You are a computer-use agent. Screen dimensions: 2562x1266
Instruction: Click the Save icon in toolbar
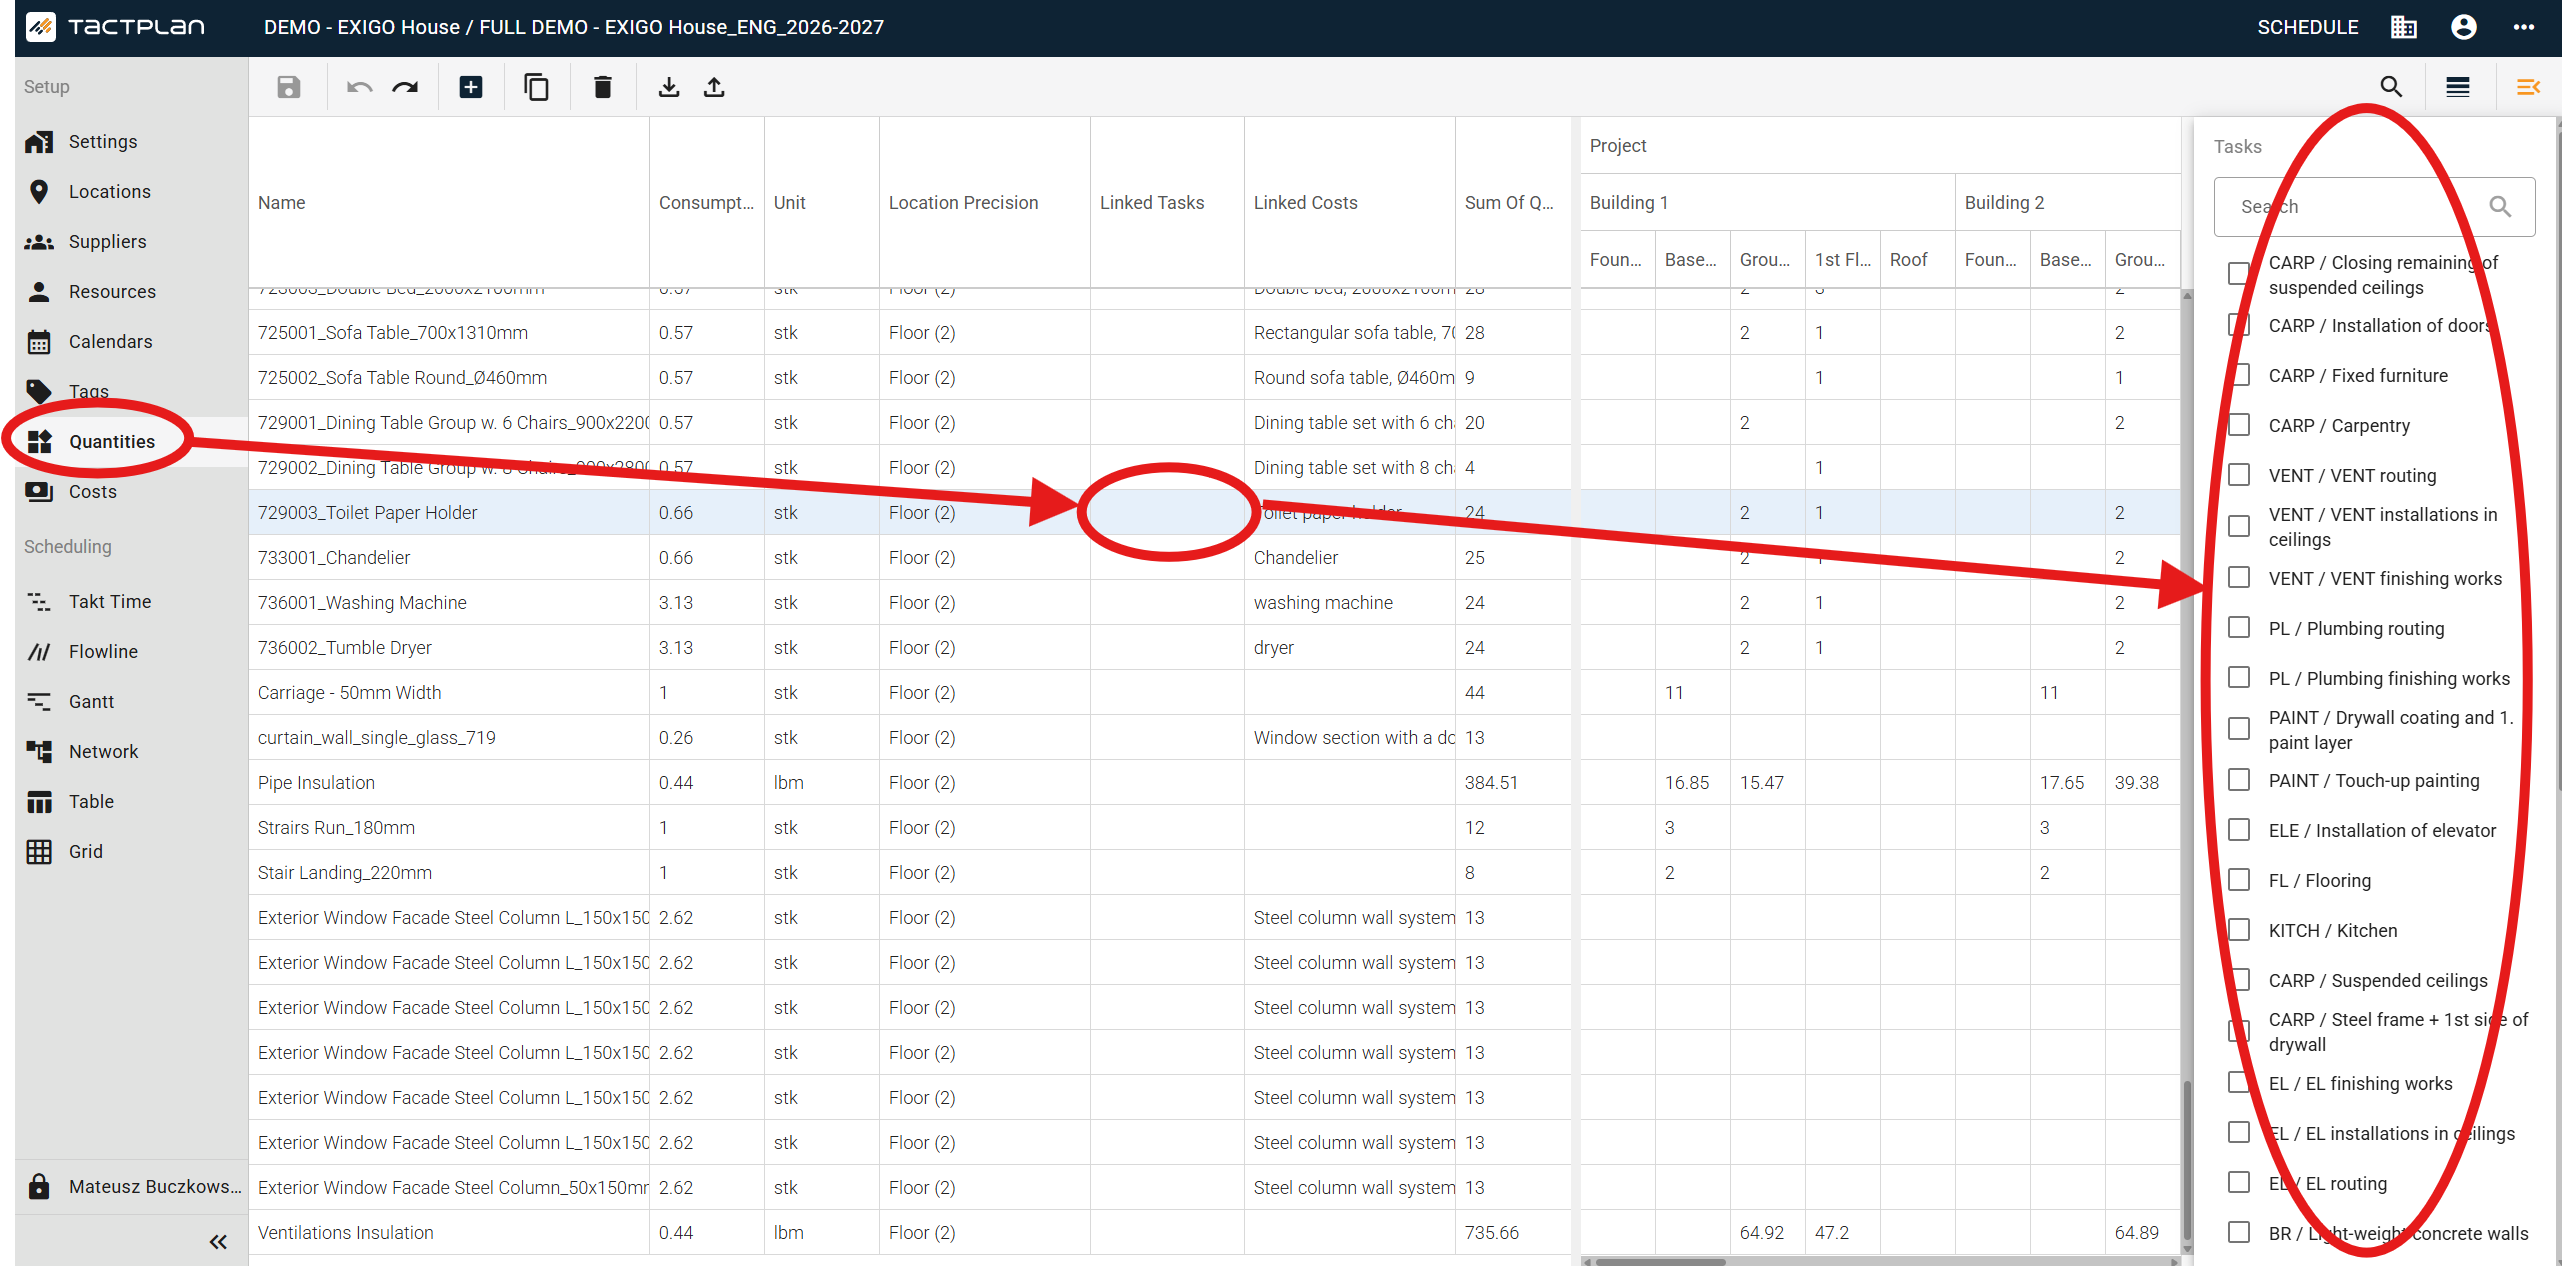289,87
